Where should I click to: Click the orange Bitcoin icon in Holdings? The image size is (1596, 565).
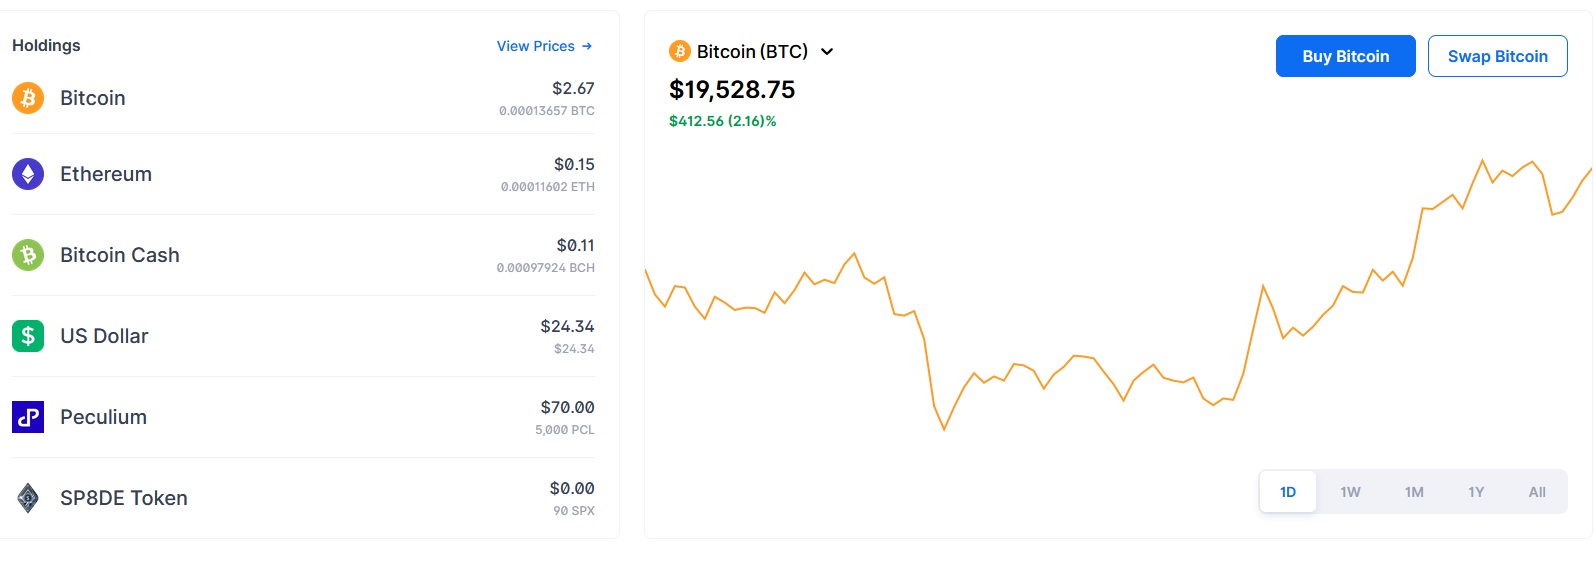[28, 98]
